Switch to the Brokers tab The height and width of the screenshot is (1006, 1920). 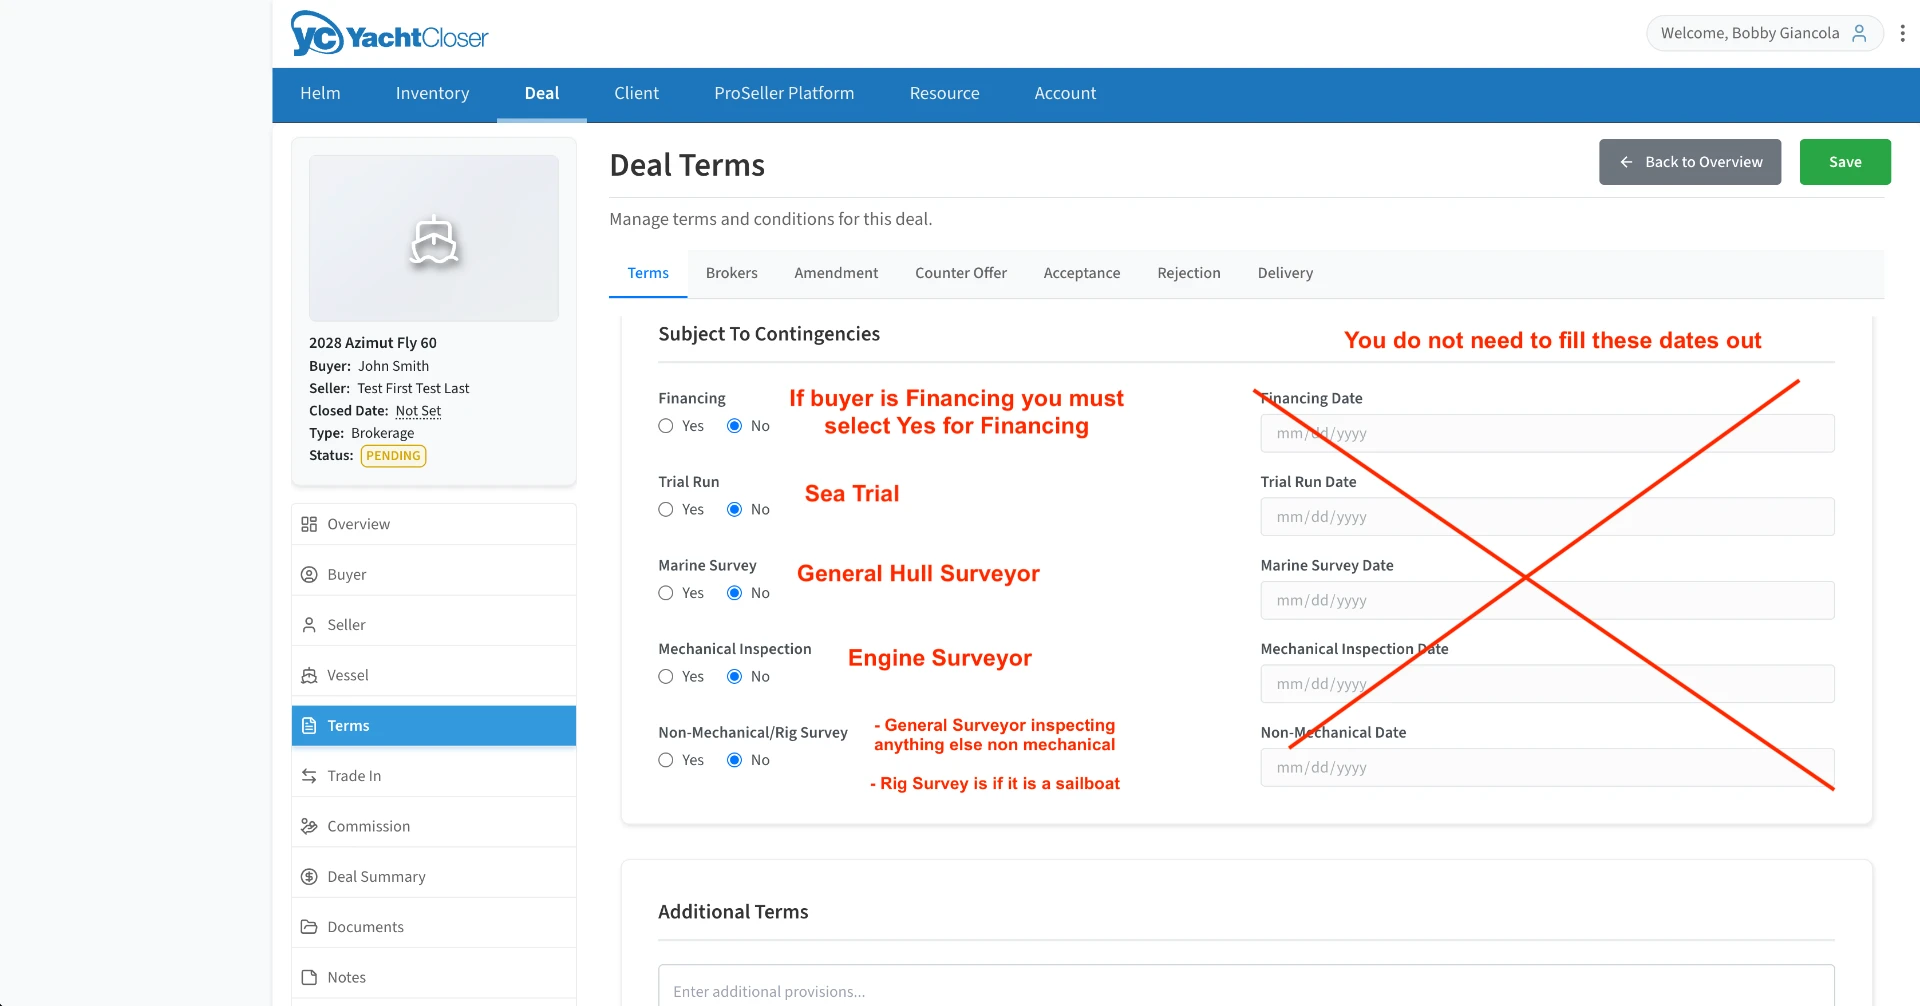pos(732,273)
